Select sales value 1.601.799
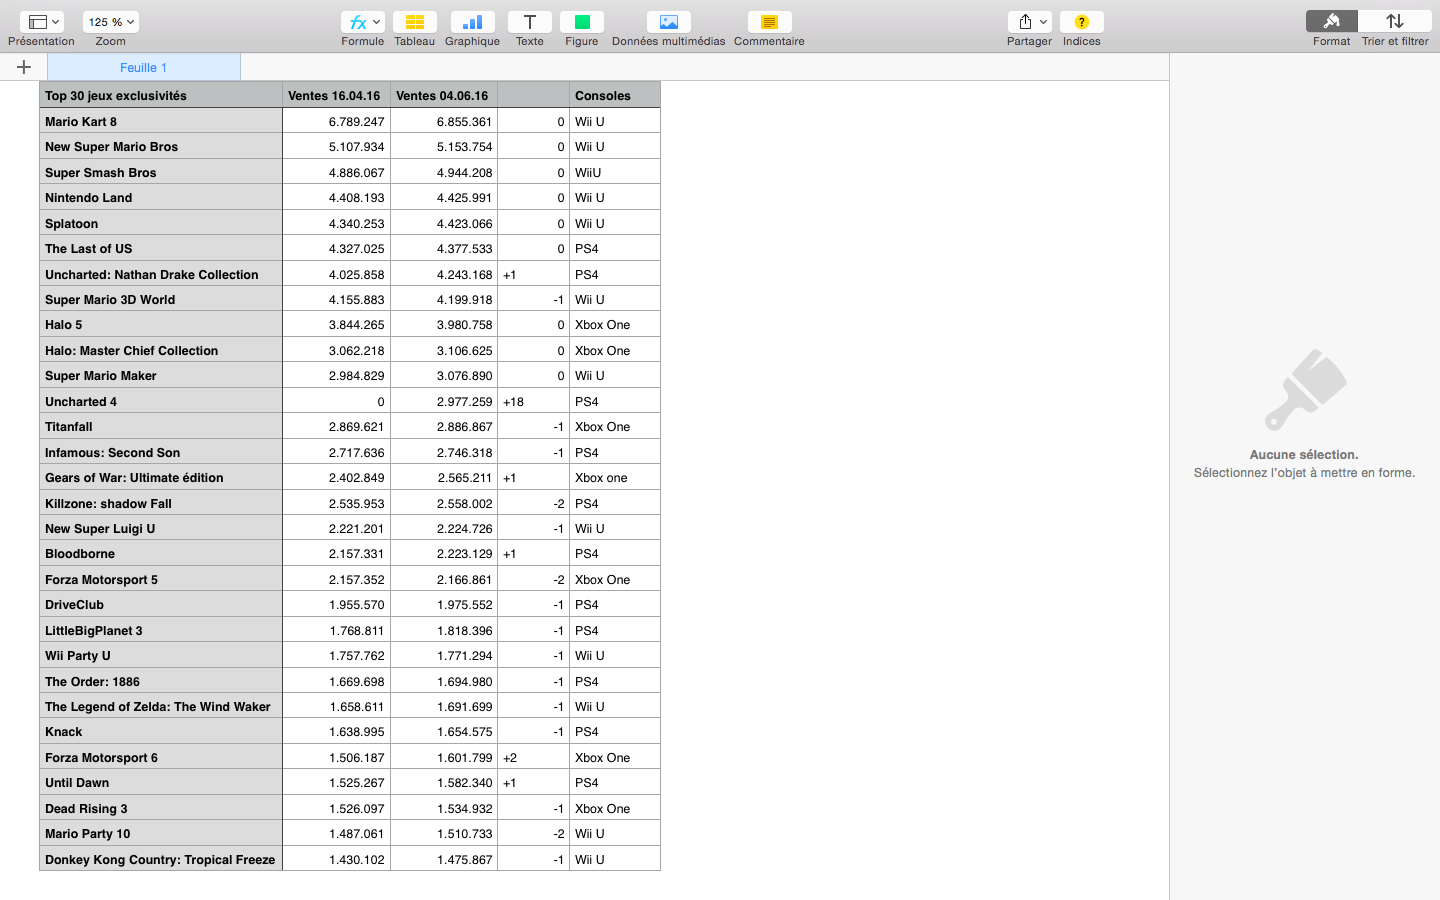 pos(444,757)
